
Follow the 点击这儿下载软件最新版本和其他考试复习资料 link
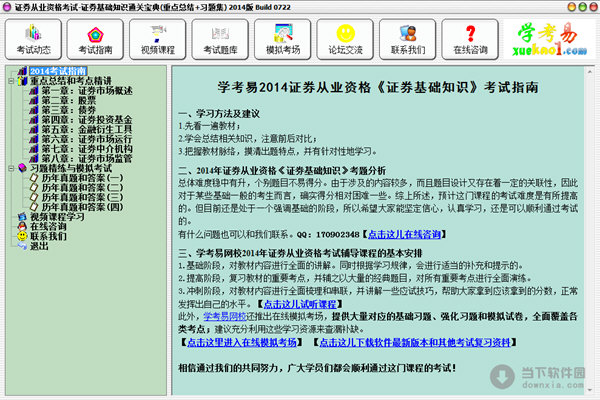pyautogui.click(x=415, y=342)
